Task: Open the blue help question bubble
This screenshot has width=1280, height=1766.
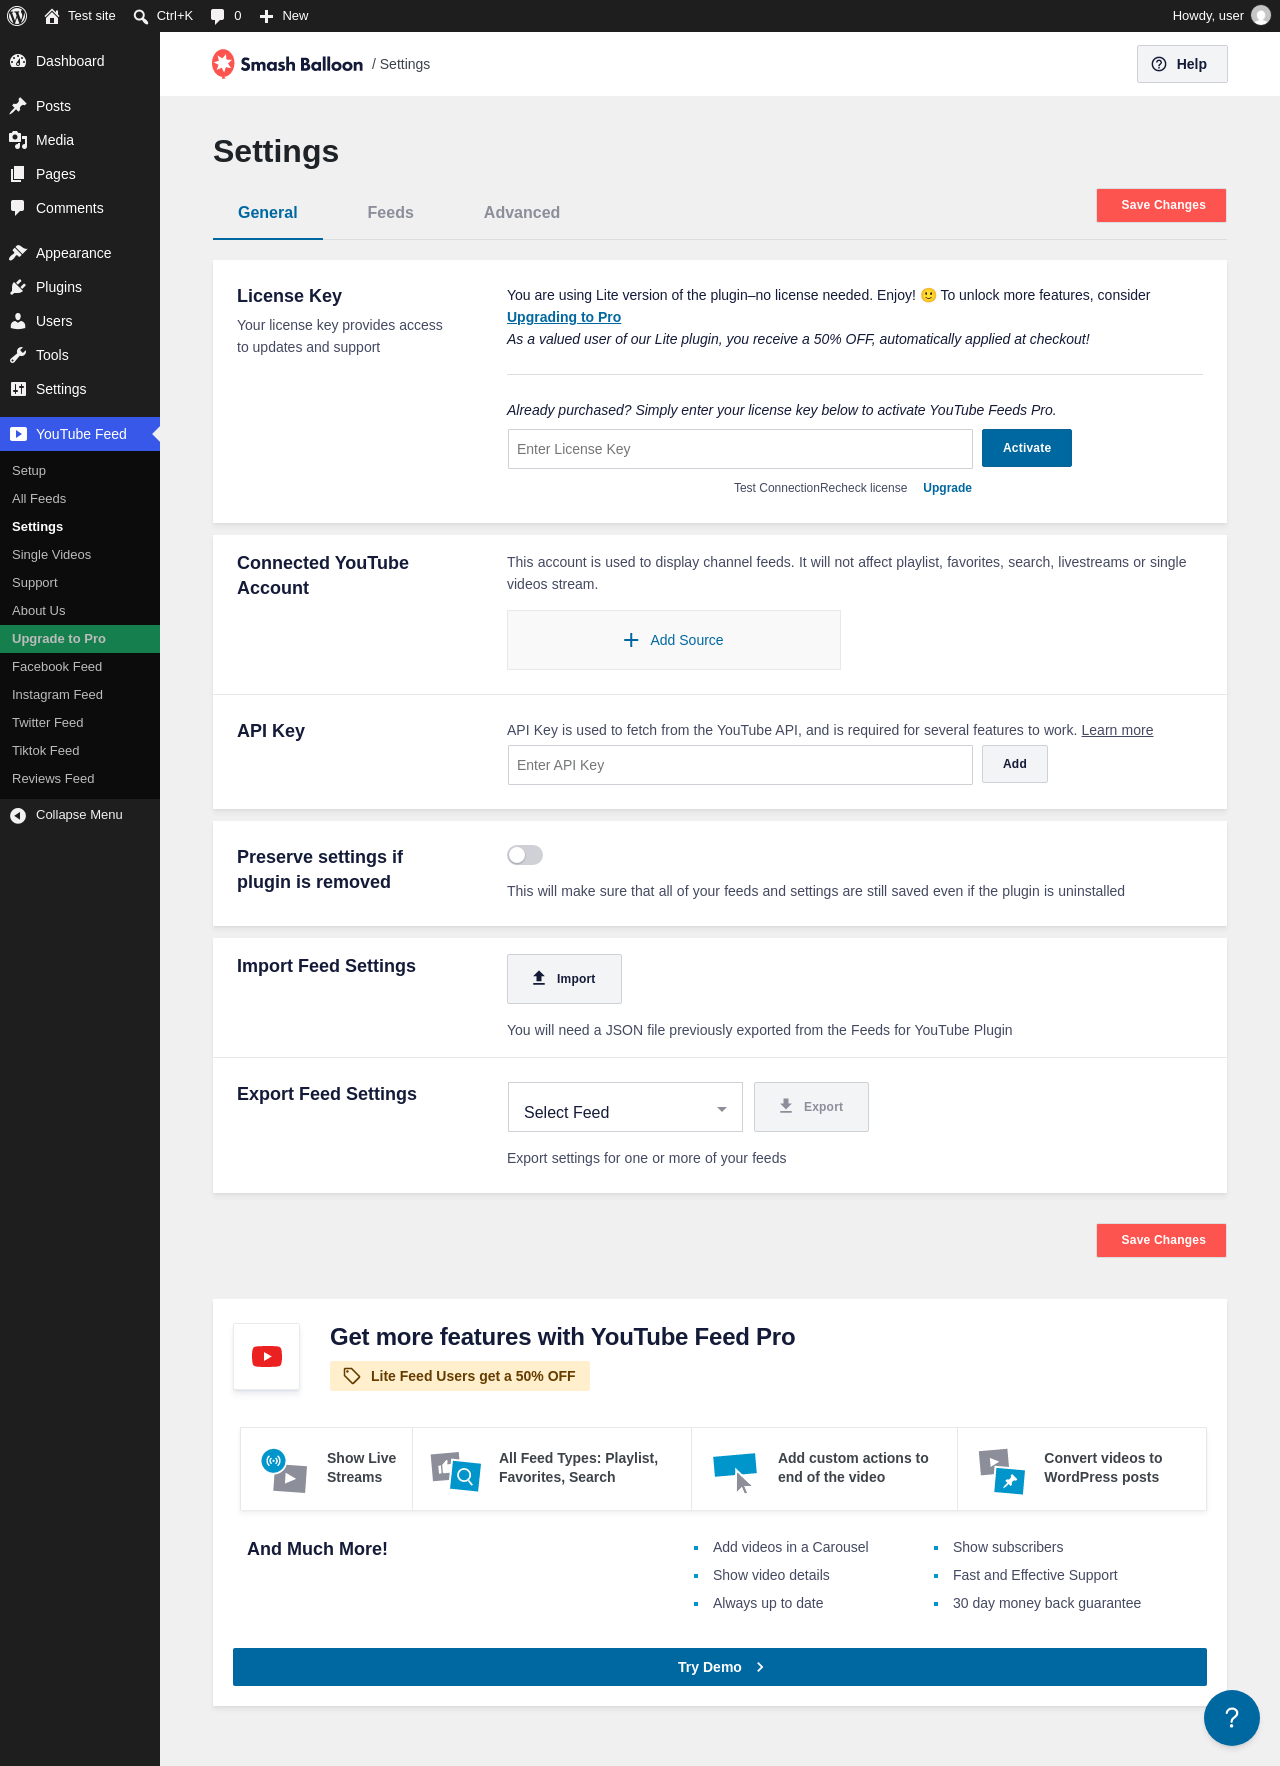Action: click(1232, 1718)
